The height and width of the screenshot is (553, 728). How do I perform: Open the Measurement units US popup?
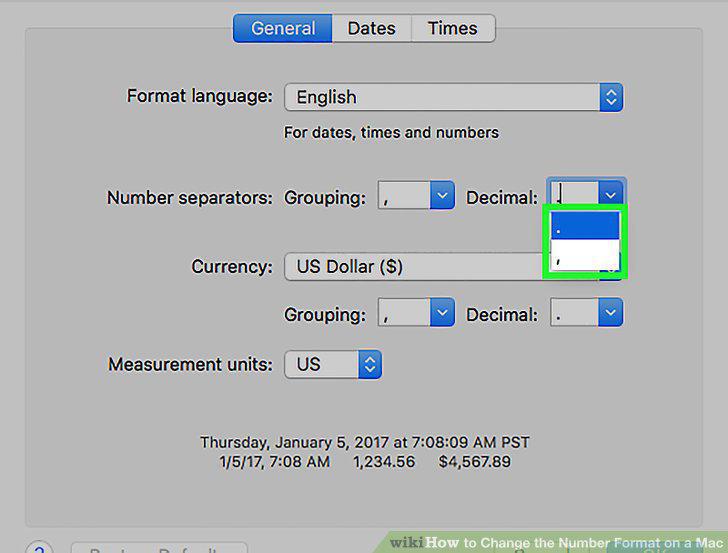click(333, 364)
